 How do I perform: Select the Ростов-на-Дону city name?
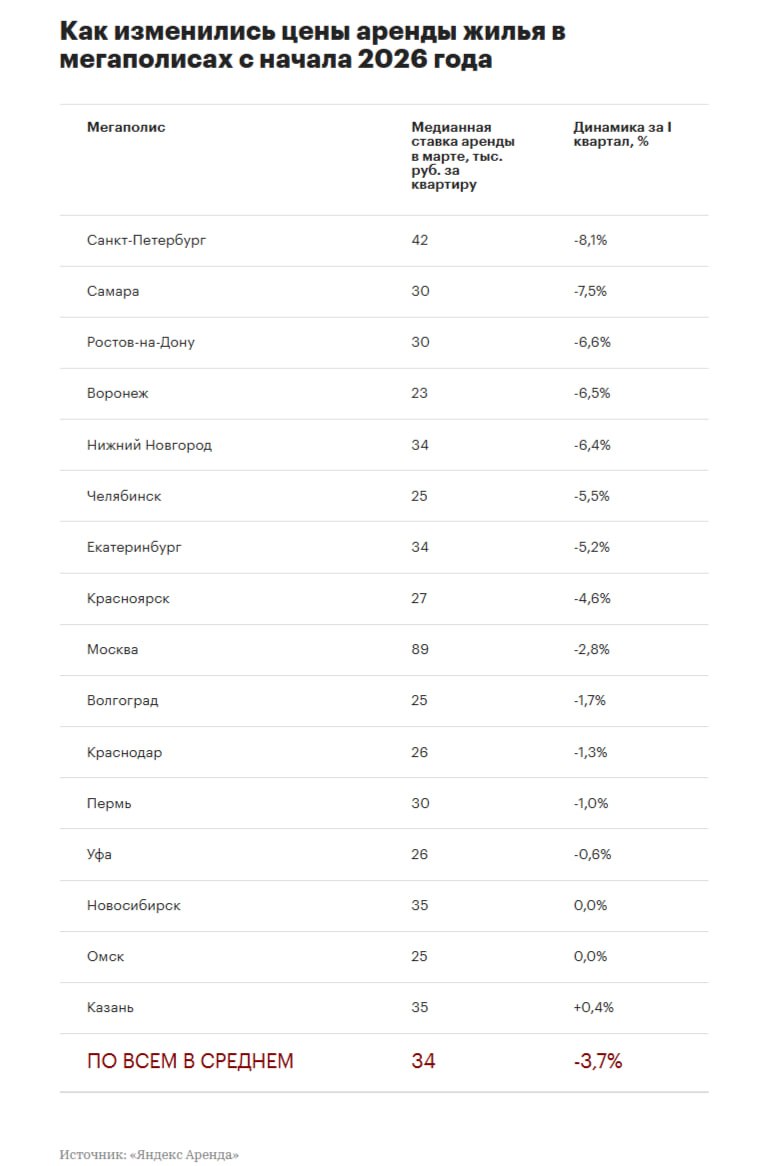(140, 342)
